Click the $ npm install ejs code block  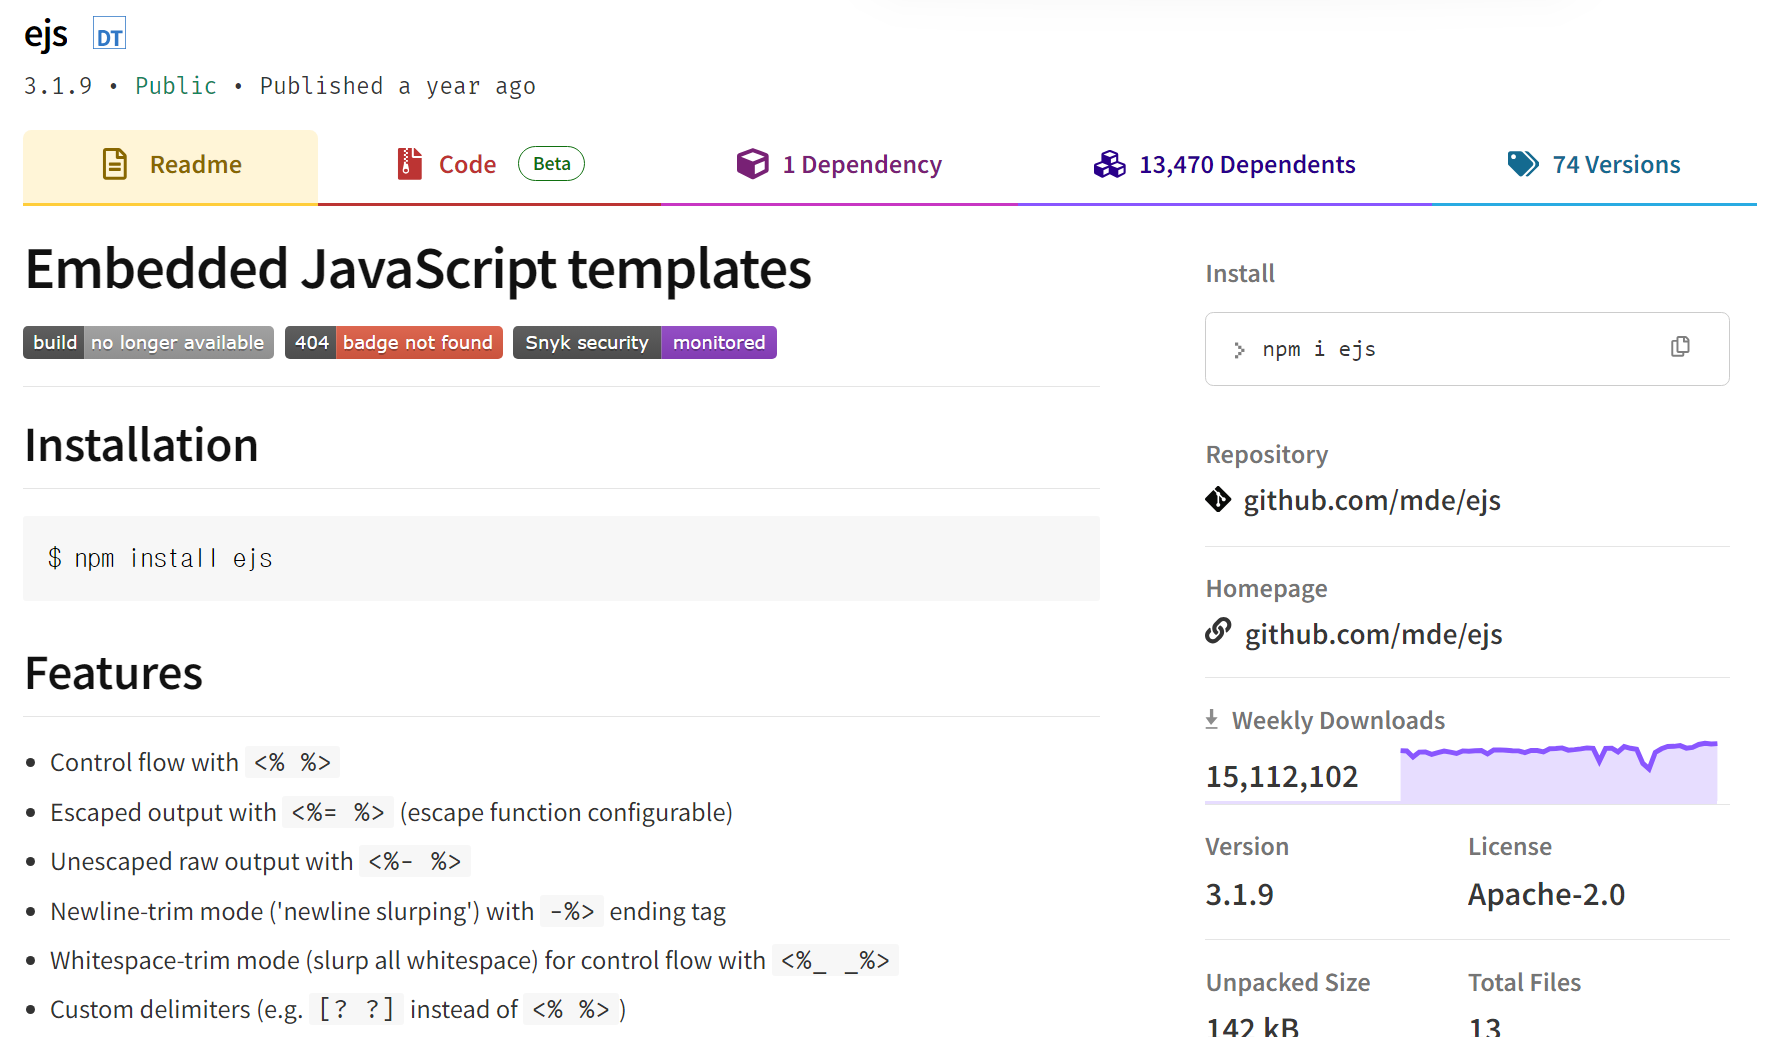point(561,558)
